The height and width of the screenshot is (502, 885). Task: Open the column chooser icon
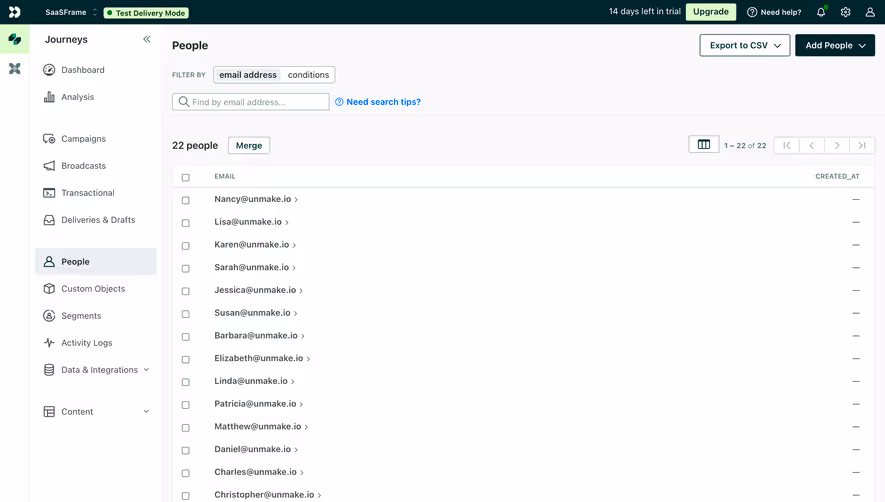point(704,145)
